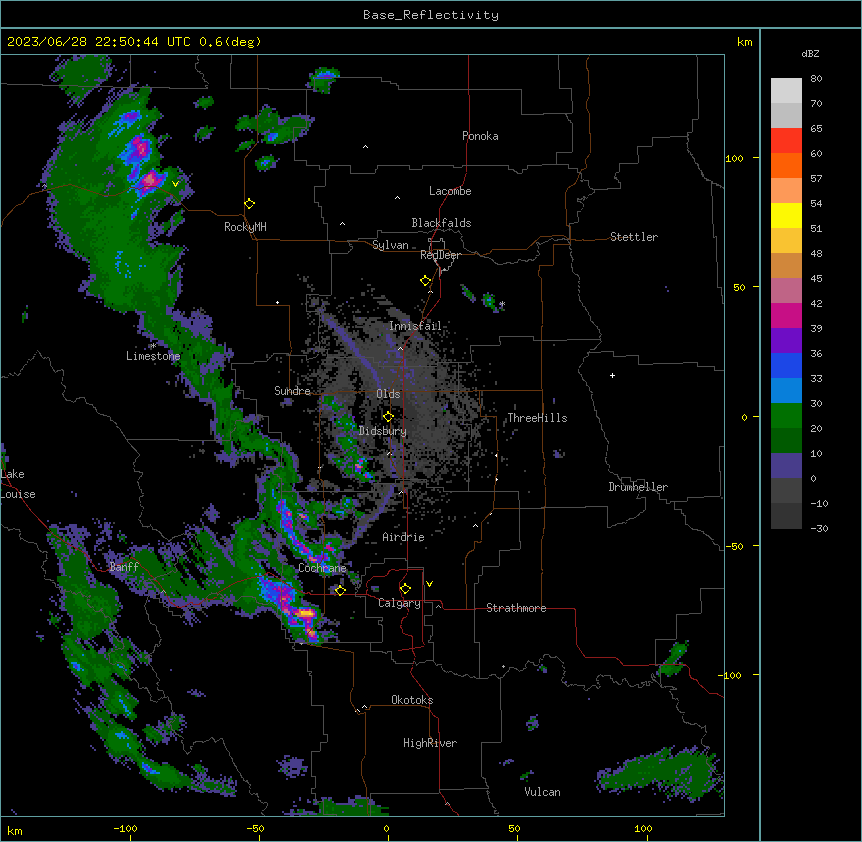Select the royal blue 33-36 dBZ swatch
The height and width of the screenshot is (842, 862).
[x=786, y=365]
